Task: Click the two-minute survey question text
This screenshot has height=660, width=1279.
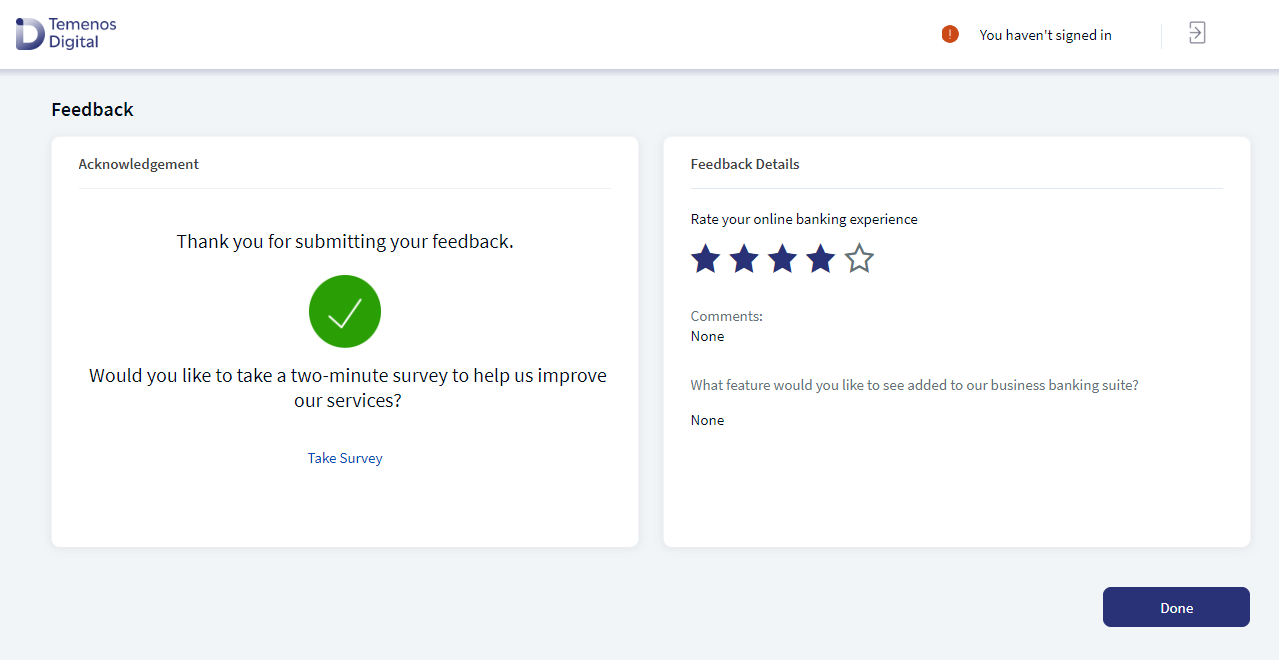Action: [x=347, y=388]
